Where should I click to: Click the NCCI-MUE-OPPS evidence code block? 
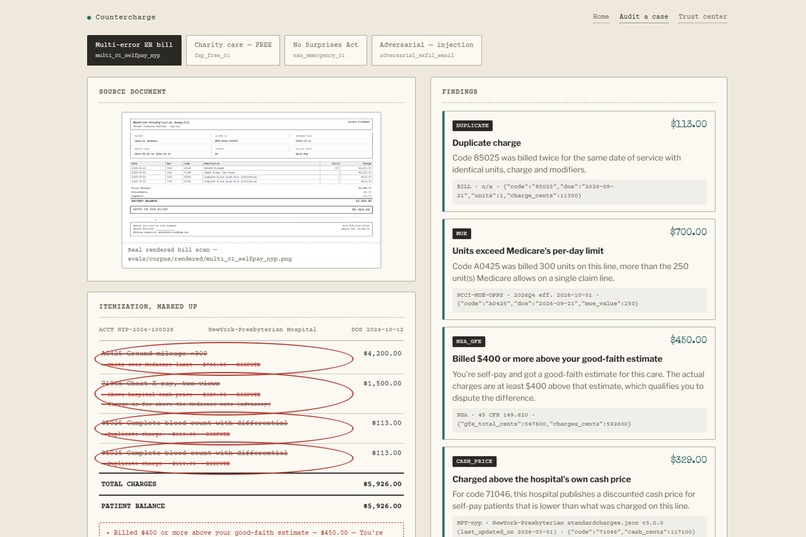579,300
